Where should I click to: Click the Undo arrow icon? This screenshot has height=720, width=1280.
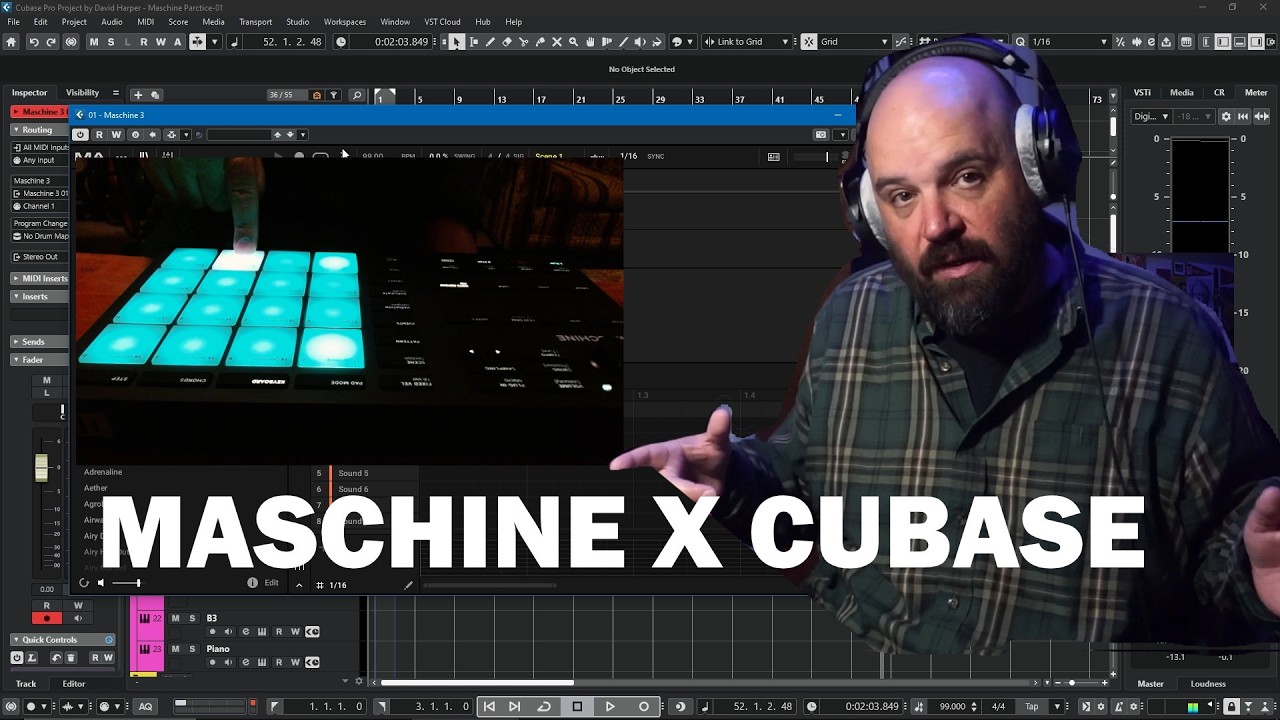coord(34,42)
